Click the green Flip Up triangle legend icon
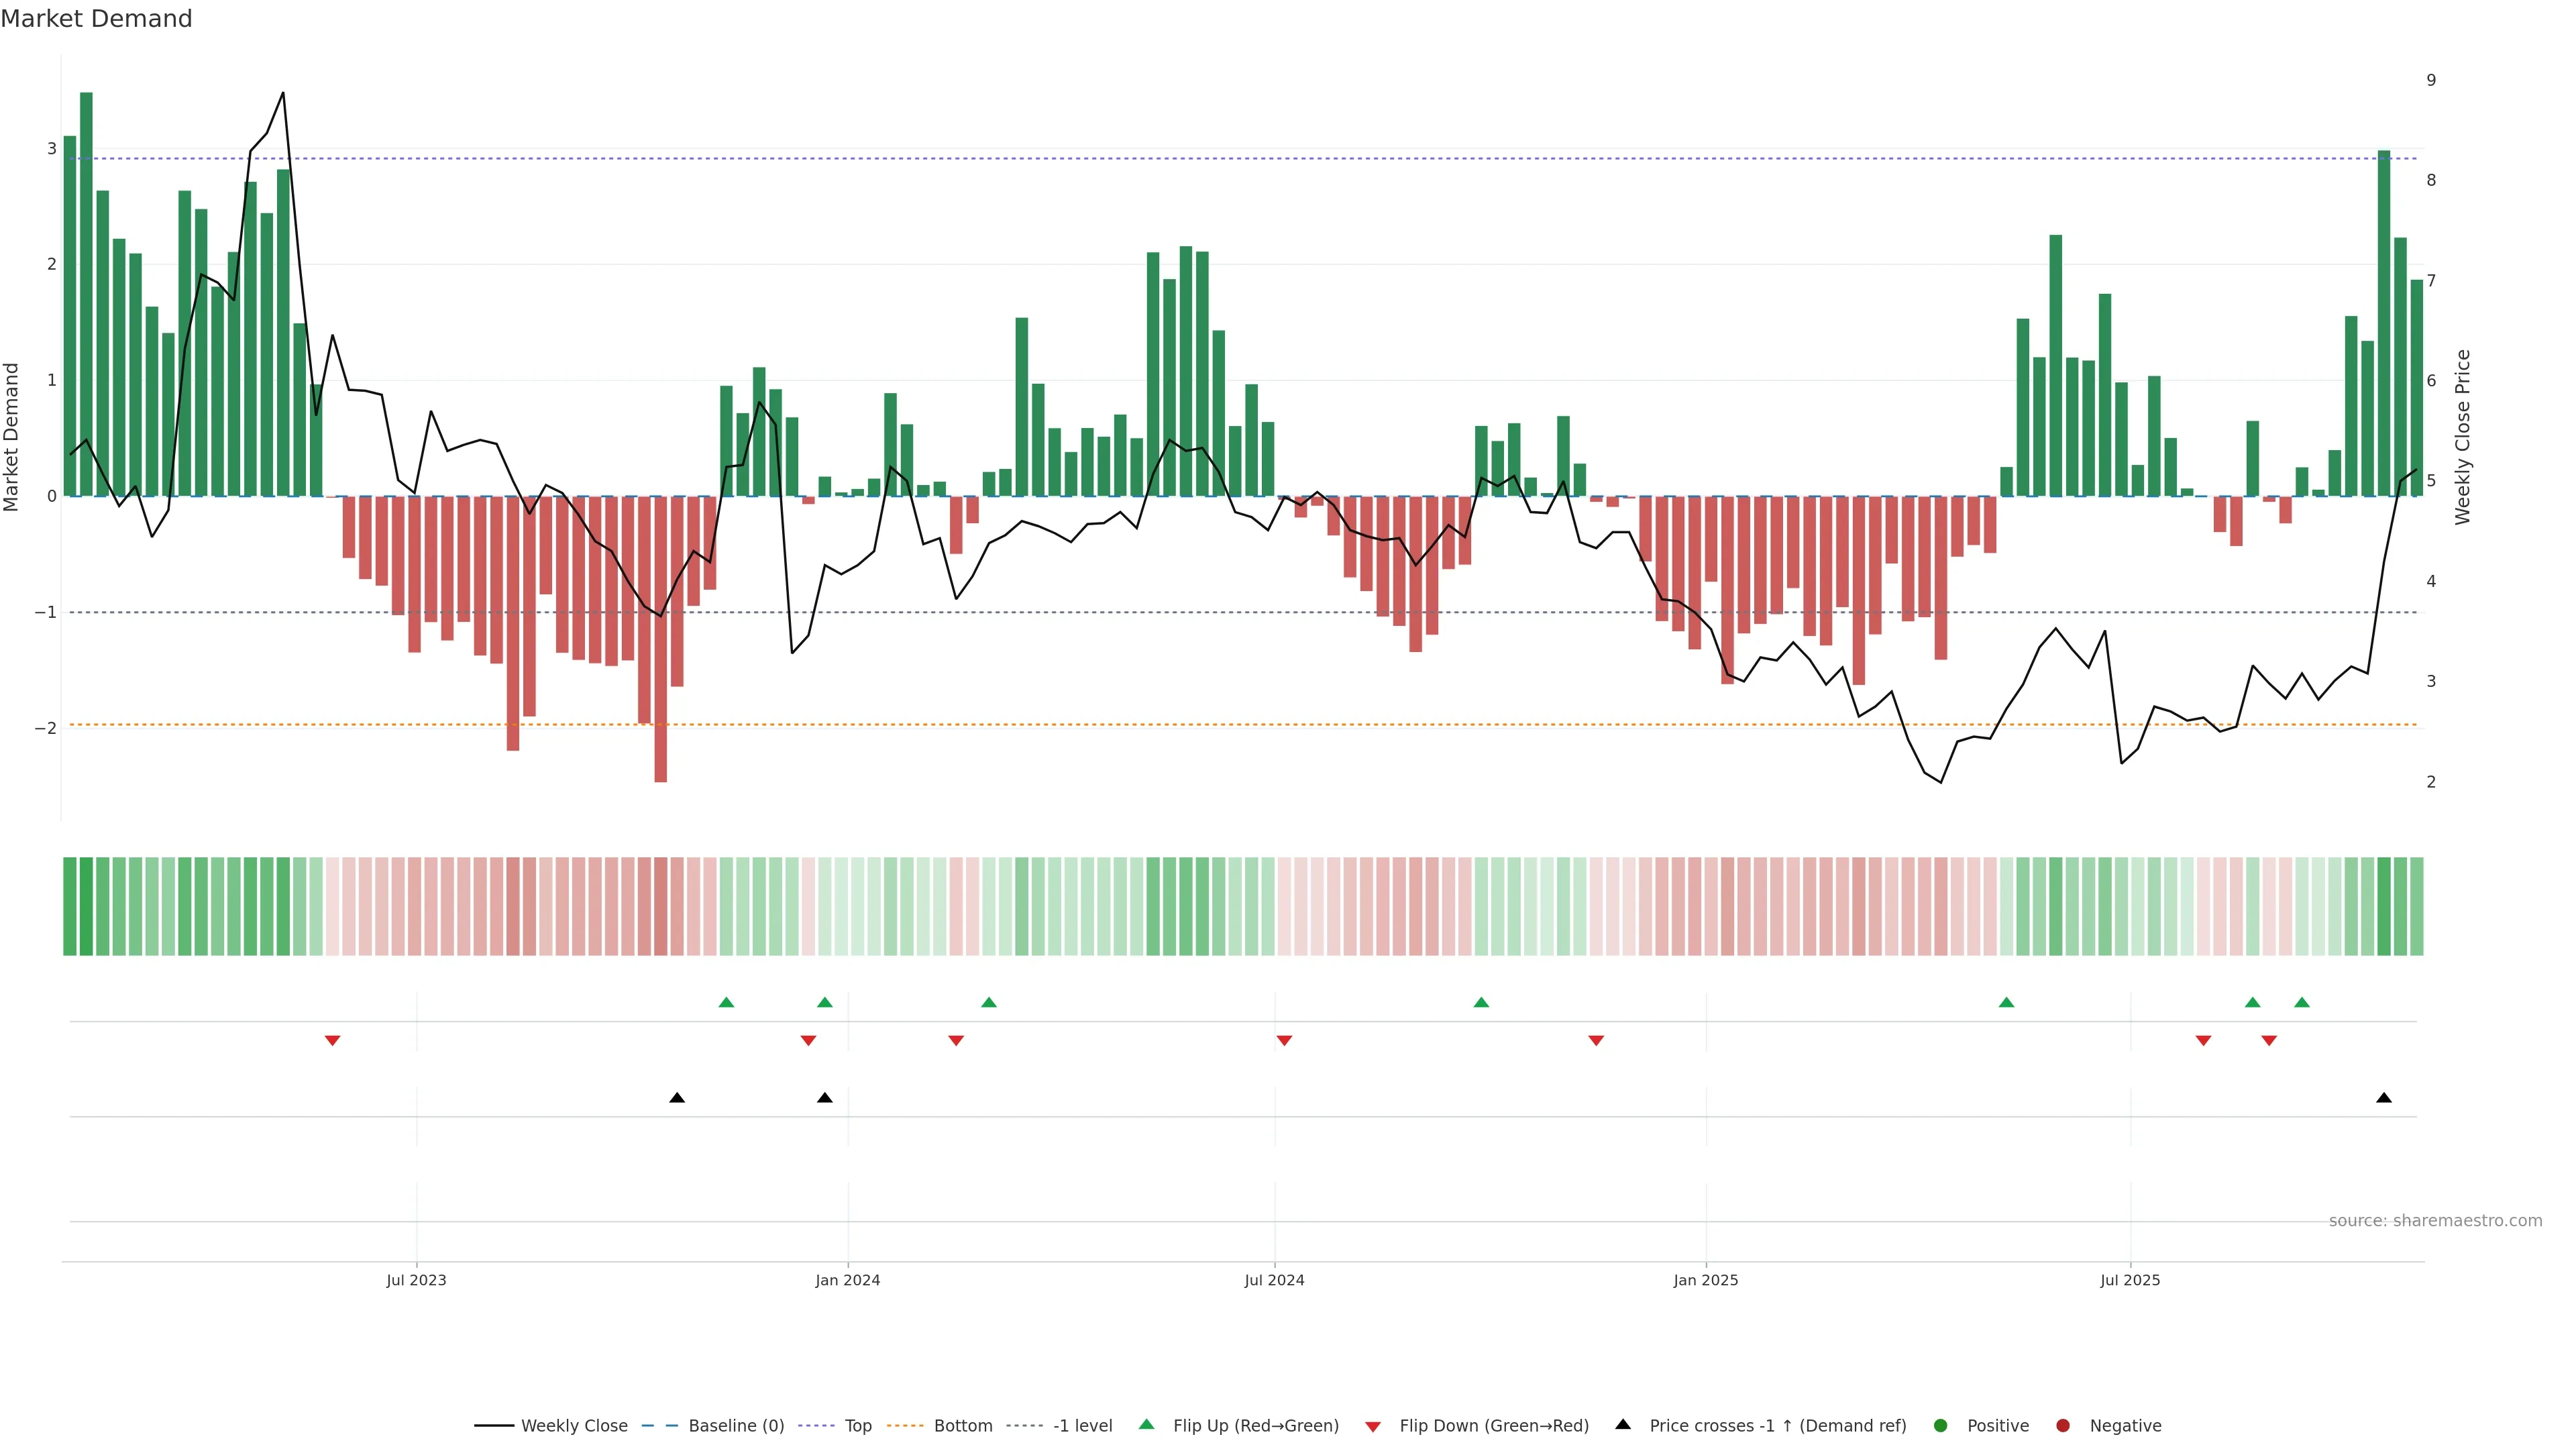Screen dimensions: 2576x1449 point(1146,1424)
